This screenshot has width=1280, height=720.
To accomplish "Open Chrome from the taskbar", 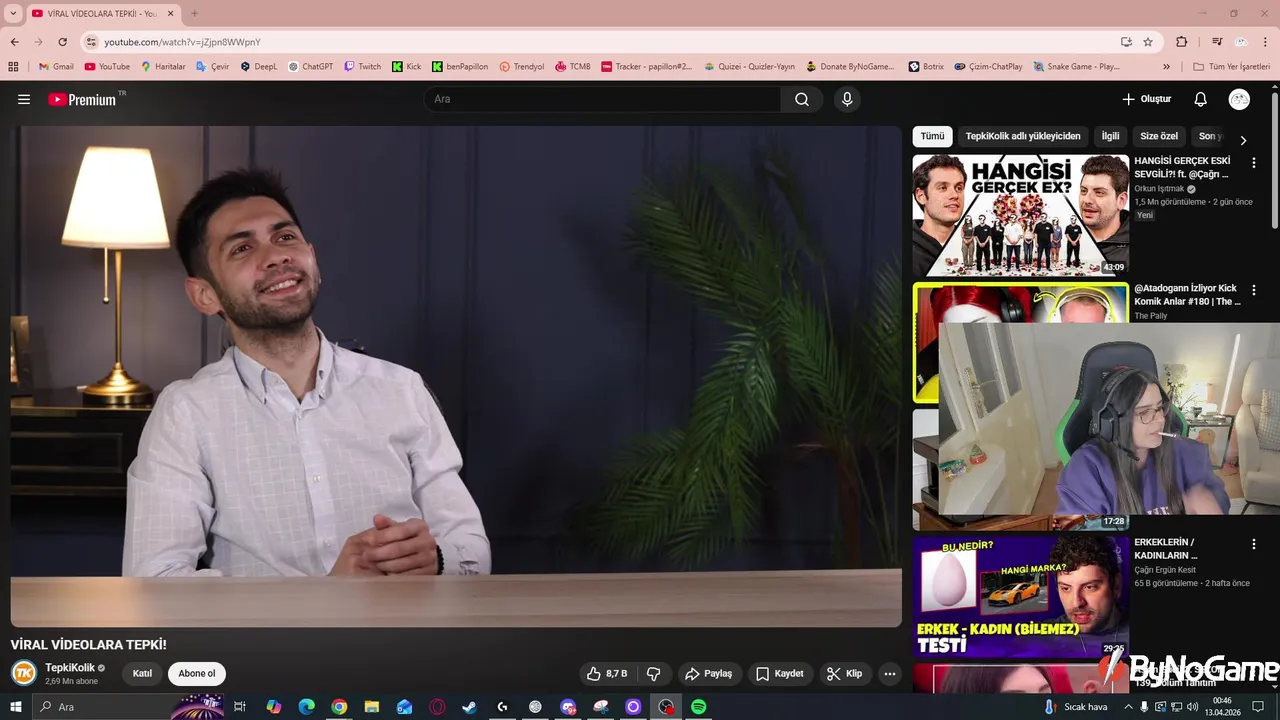I will click(339, 707).
